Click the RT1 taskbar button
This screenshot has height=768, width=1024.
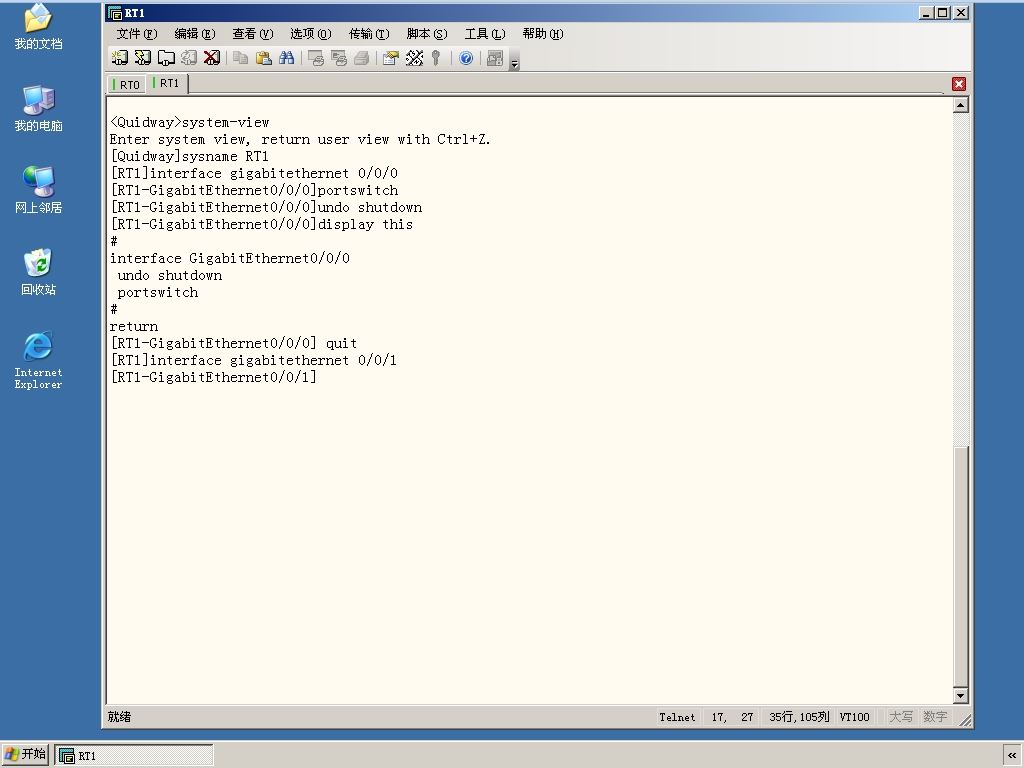coord(134,755)
